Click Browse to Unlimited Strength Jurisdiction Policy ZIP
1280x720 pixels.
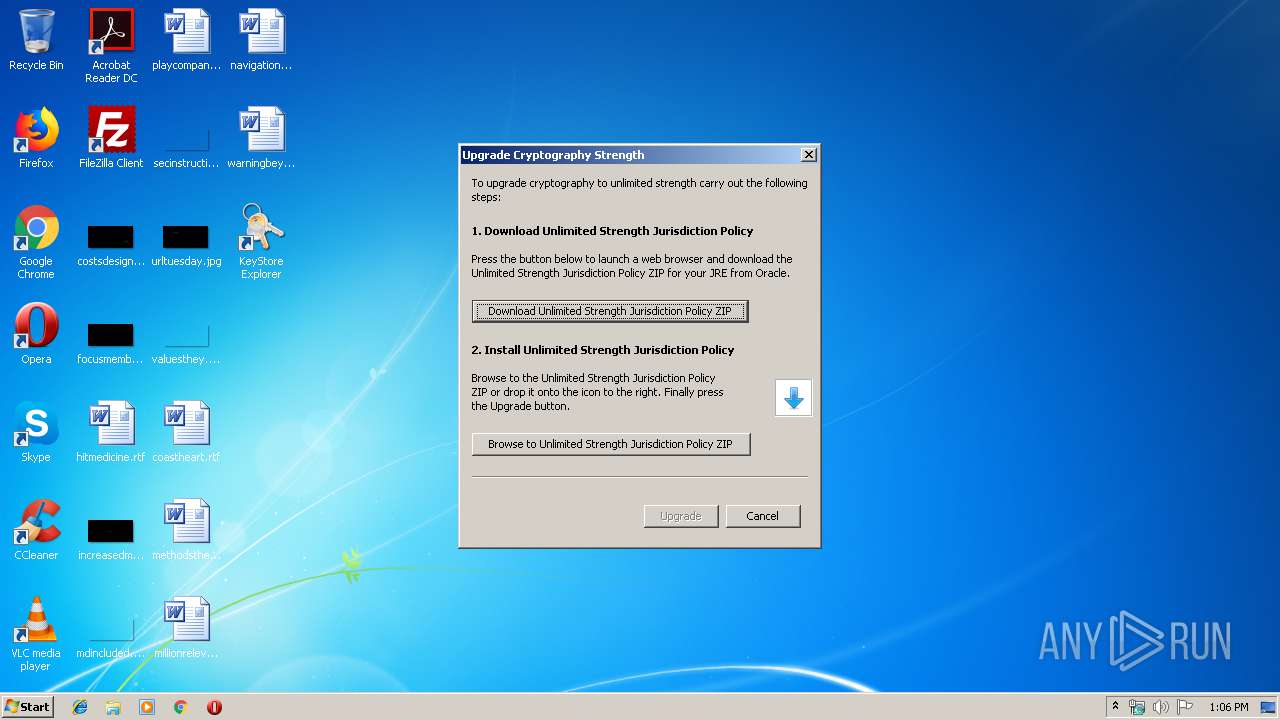pyautogui.click(x=610, y=444)
